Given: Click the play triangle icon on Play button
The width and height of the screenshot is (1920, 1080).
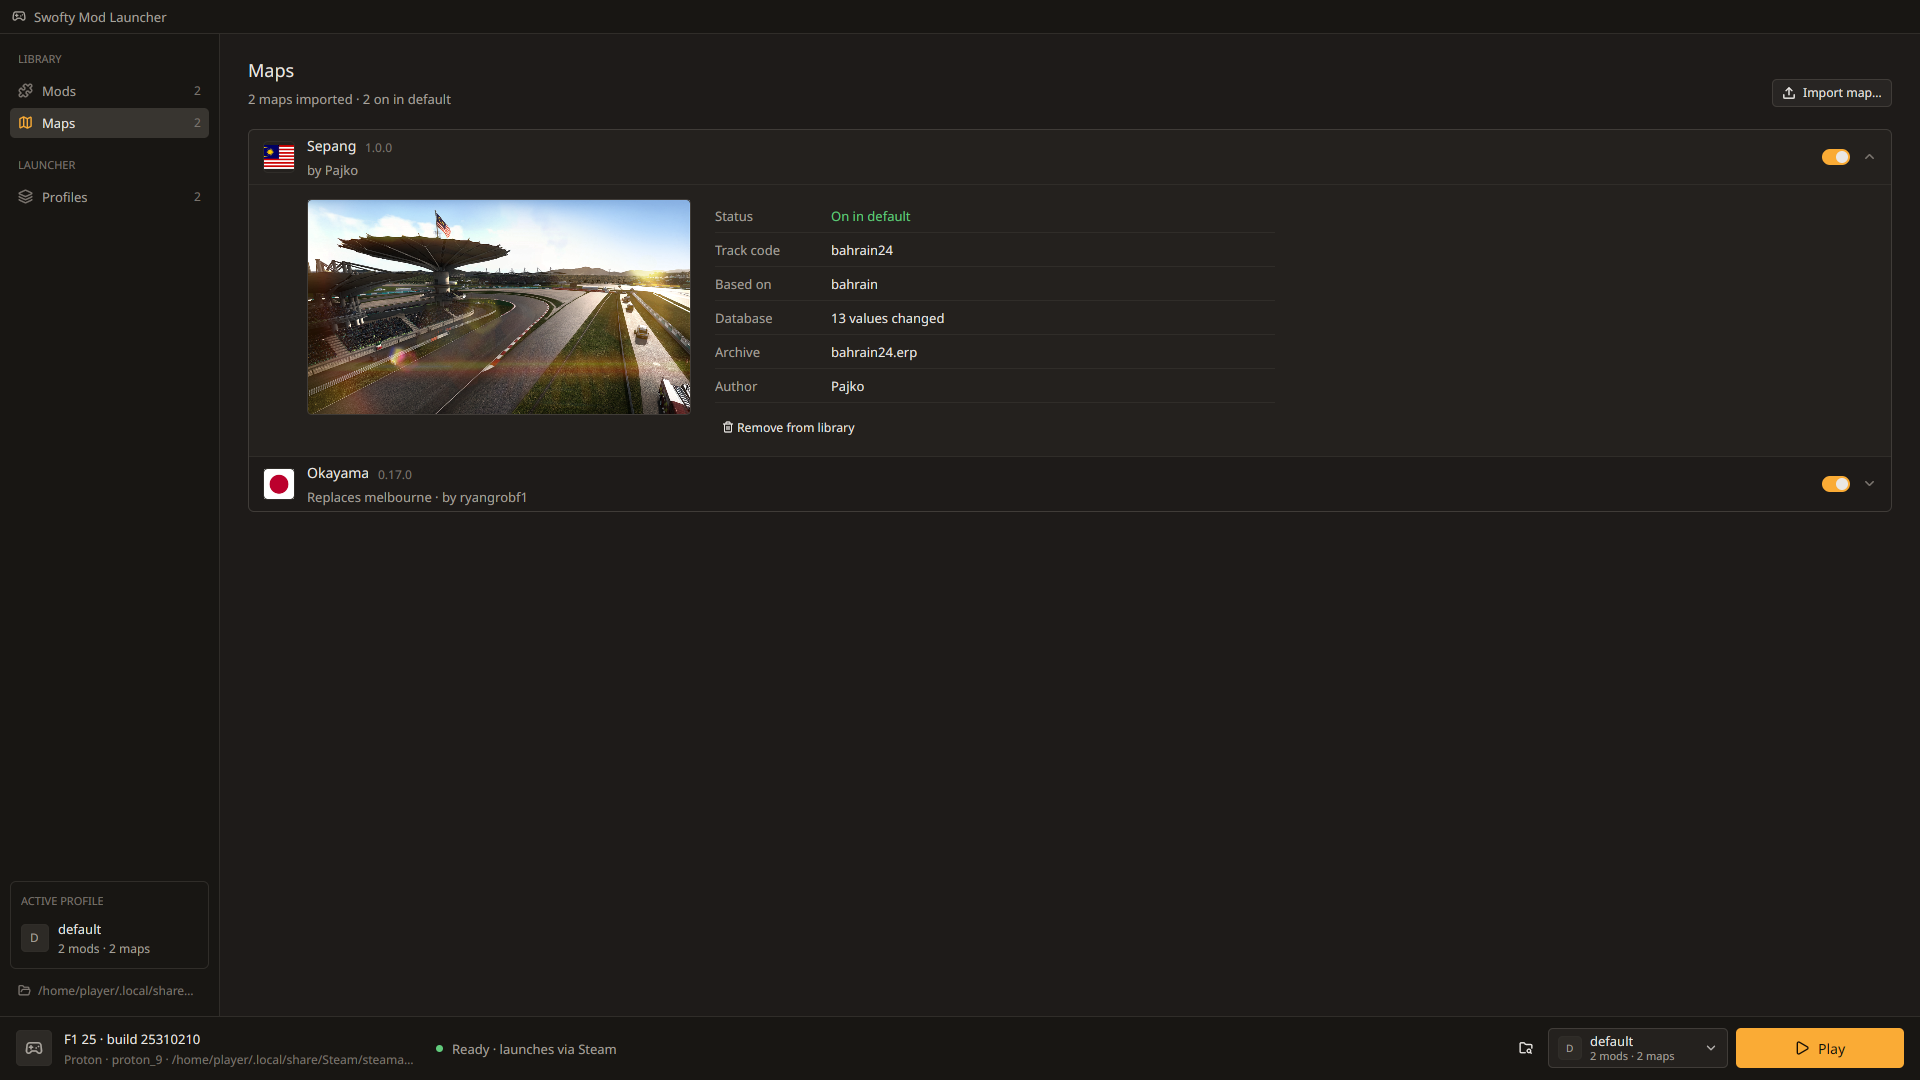Looking at the screenshot, I should point(1802,1048).
